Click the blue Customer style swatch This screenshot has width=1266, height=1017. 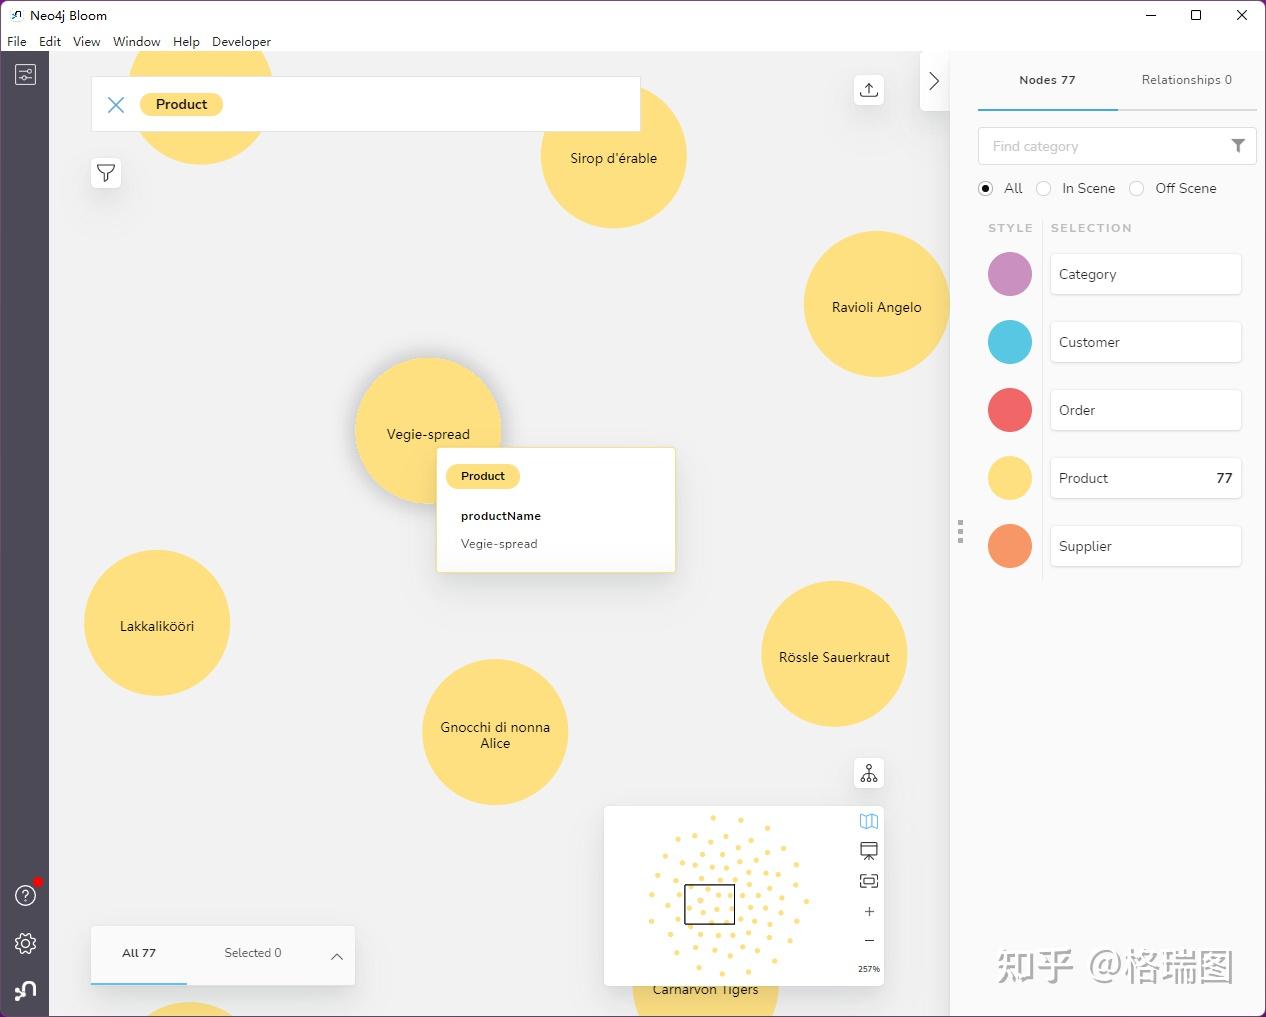(x=1010, y=342)
